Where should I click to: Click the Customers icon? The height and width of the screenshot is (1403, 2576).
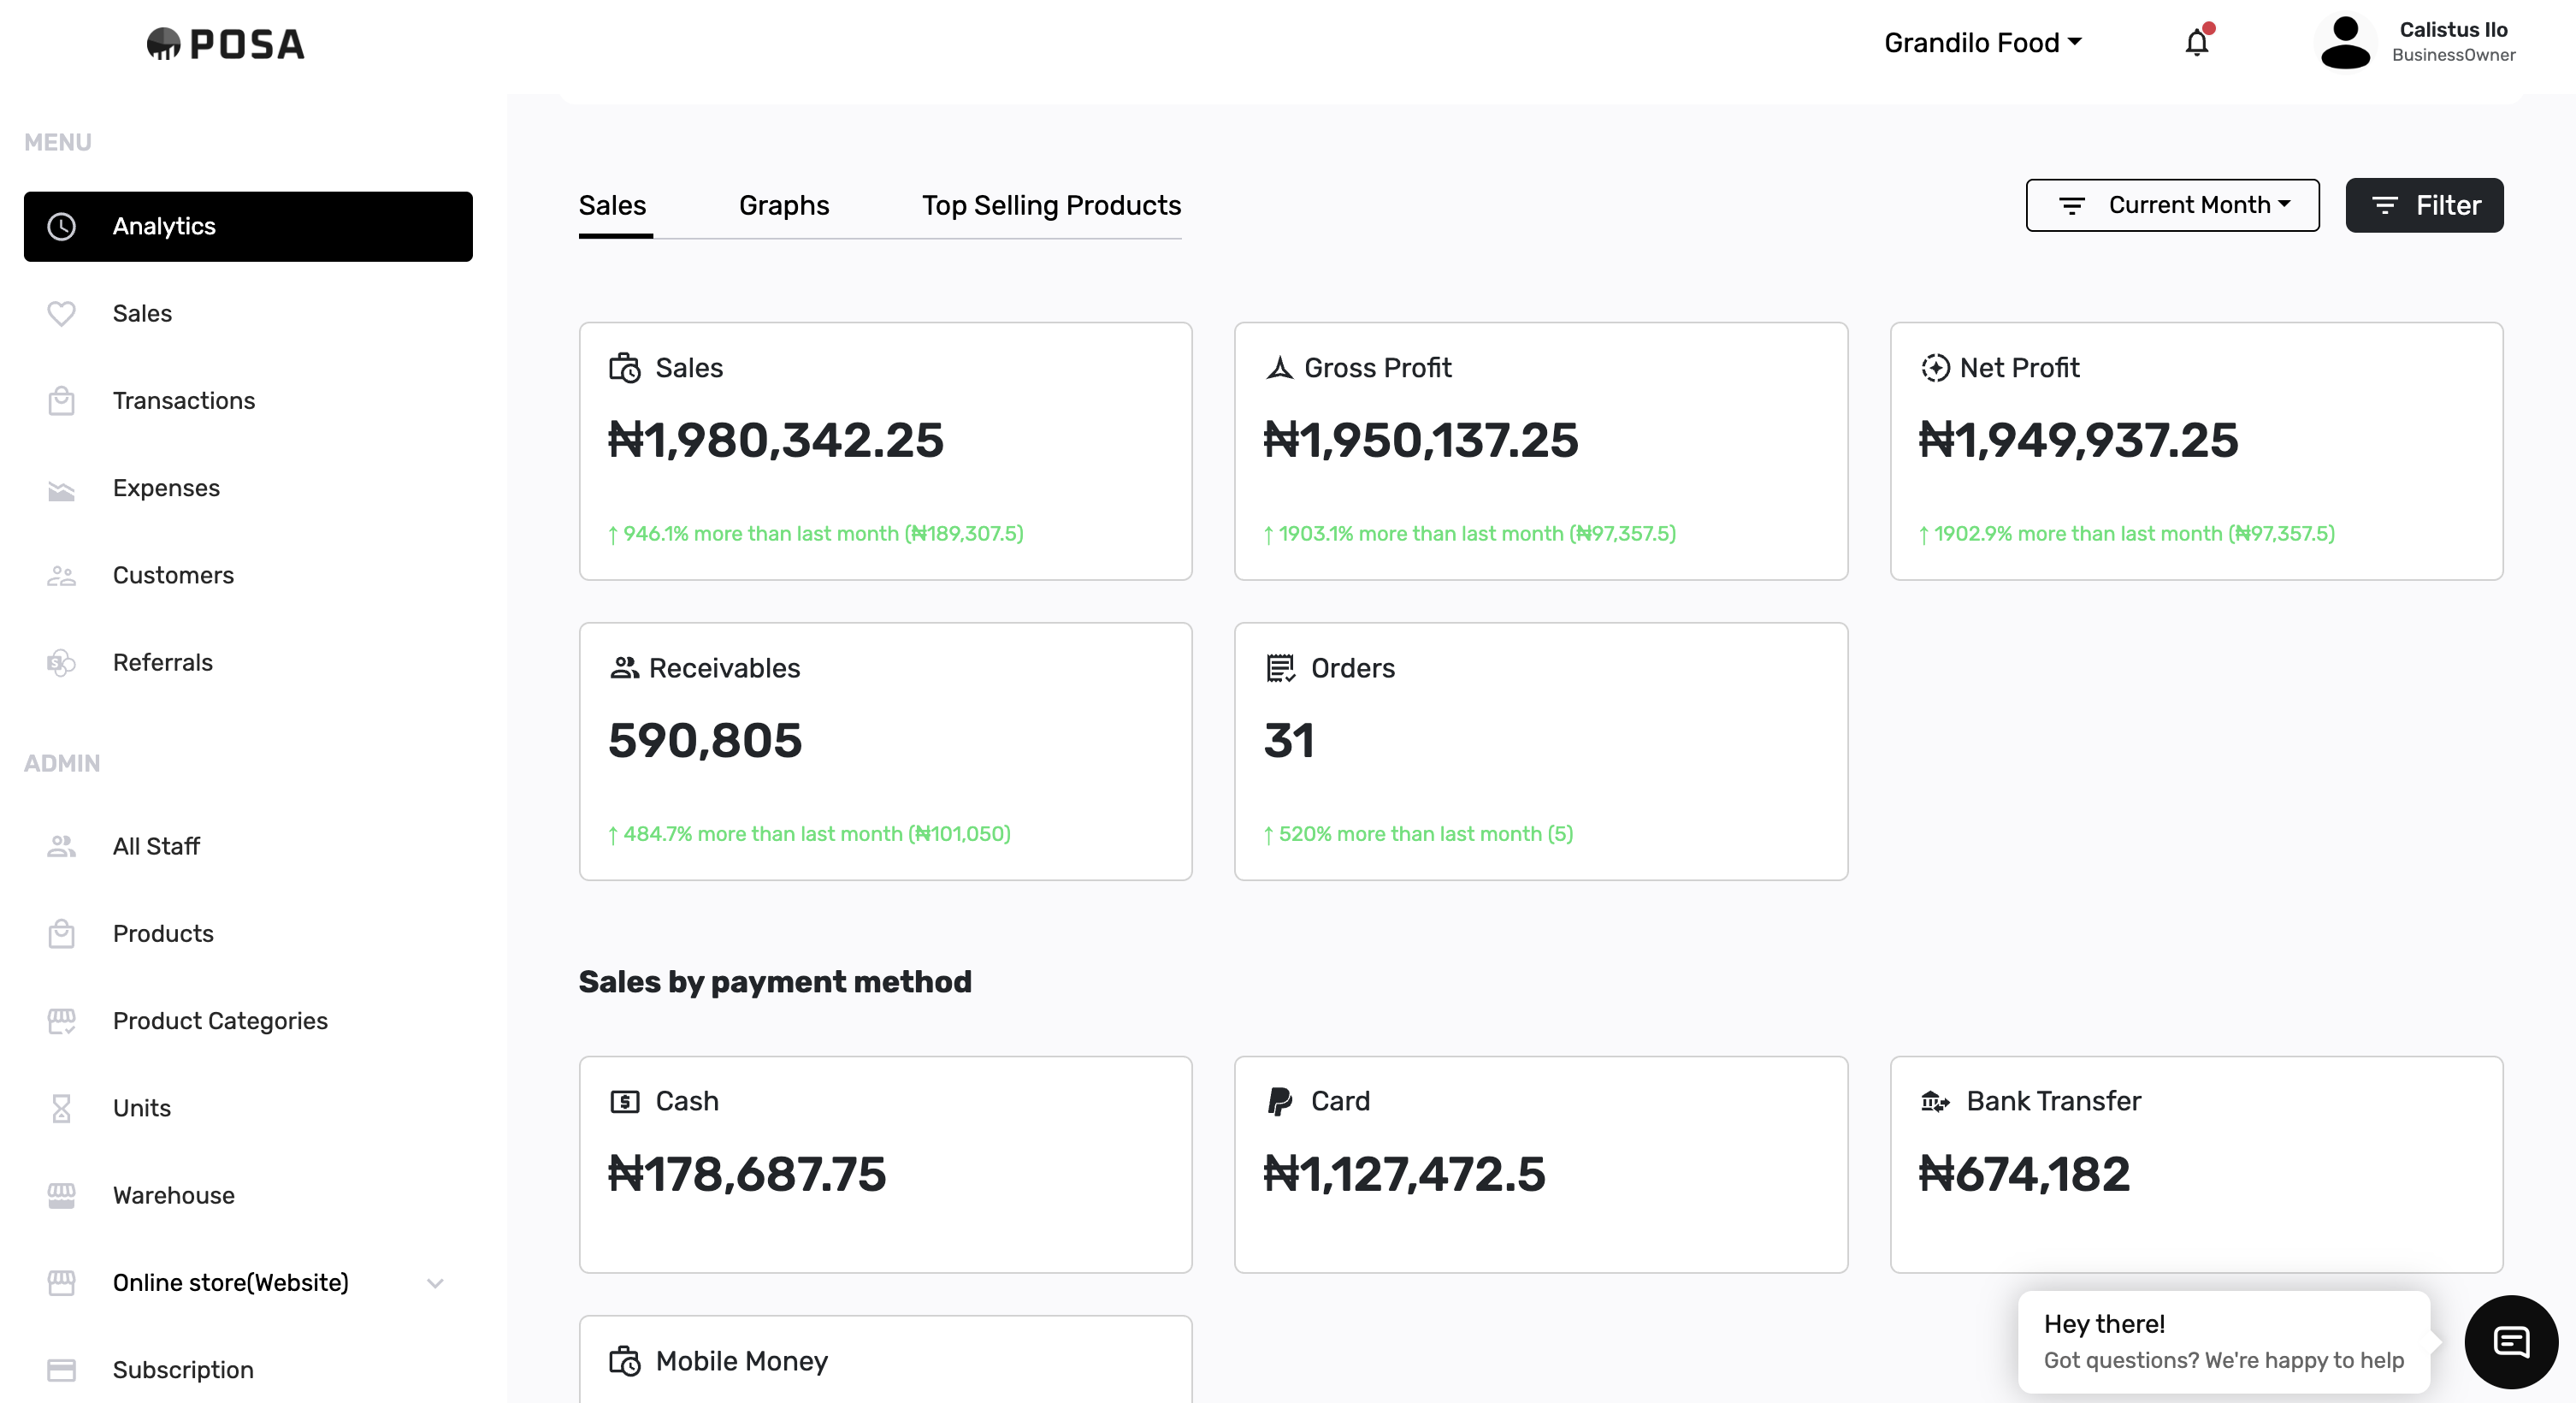[x=62, y=575]
